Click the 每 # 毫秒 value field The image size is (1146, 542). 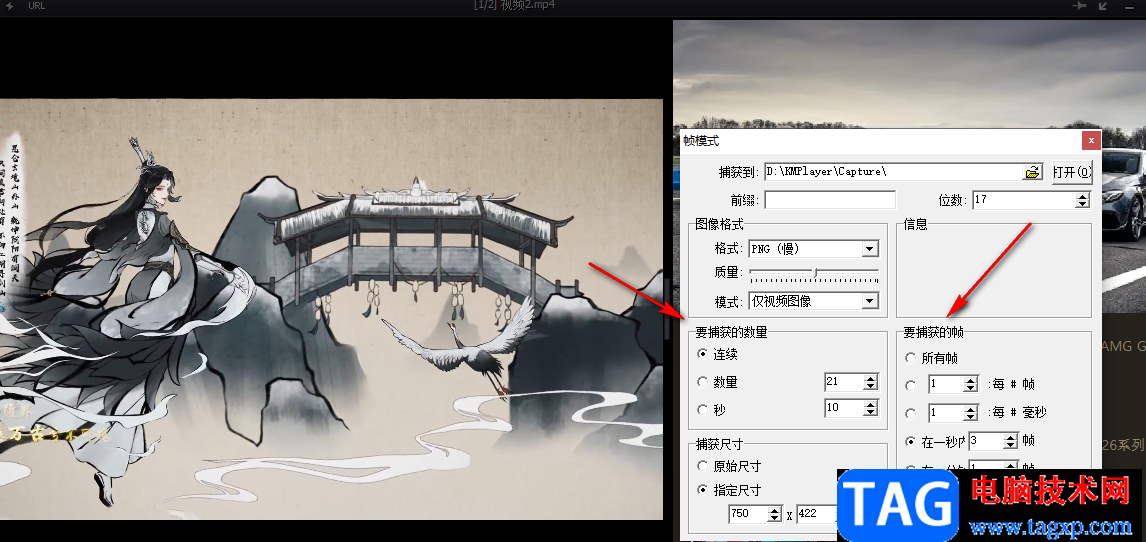click(x=946, y=413)
